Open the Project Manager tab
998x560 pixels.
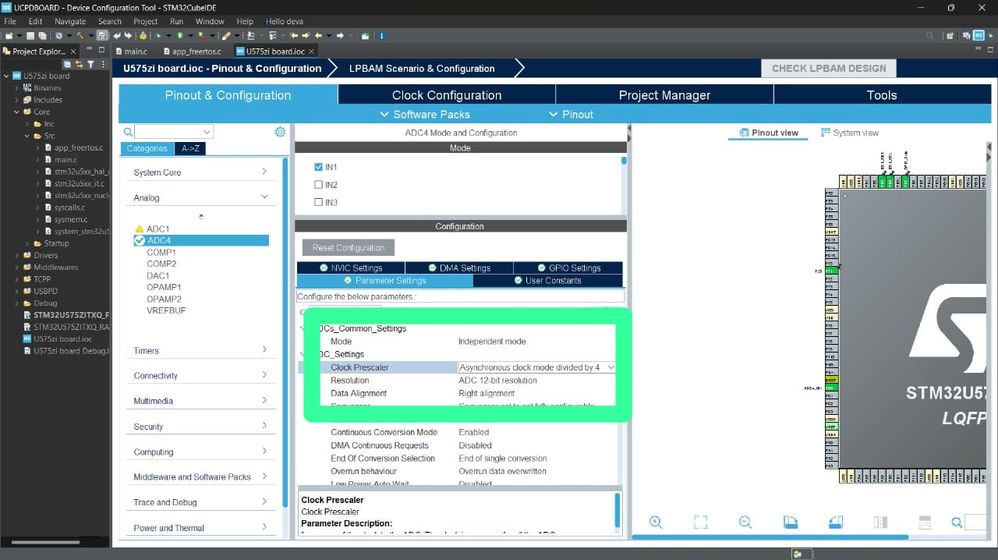click(664, 95)
